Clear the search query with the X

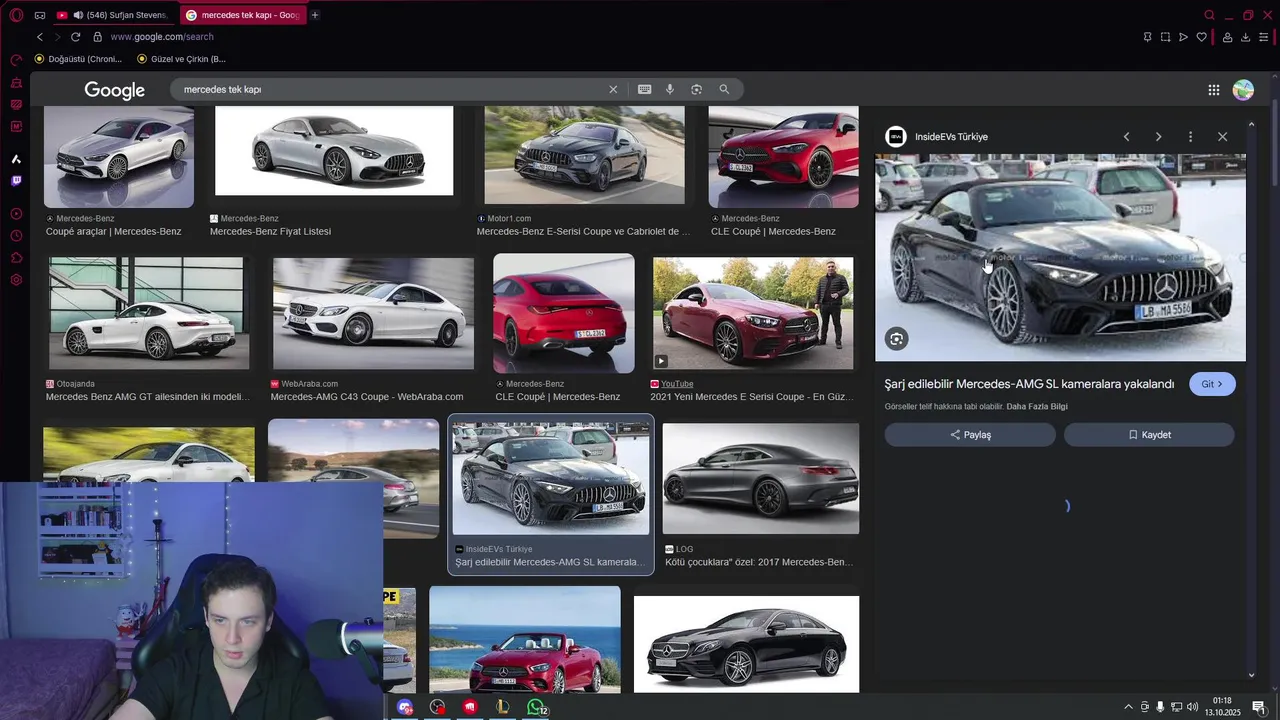(x=613, y=89)
